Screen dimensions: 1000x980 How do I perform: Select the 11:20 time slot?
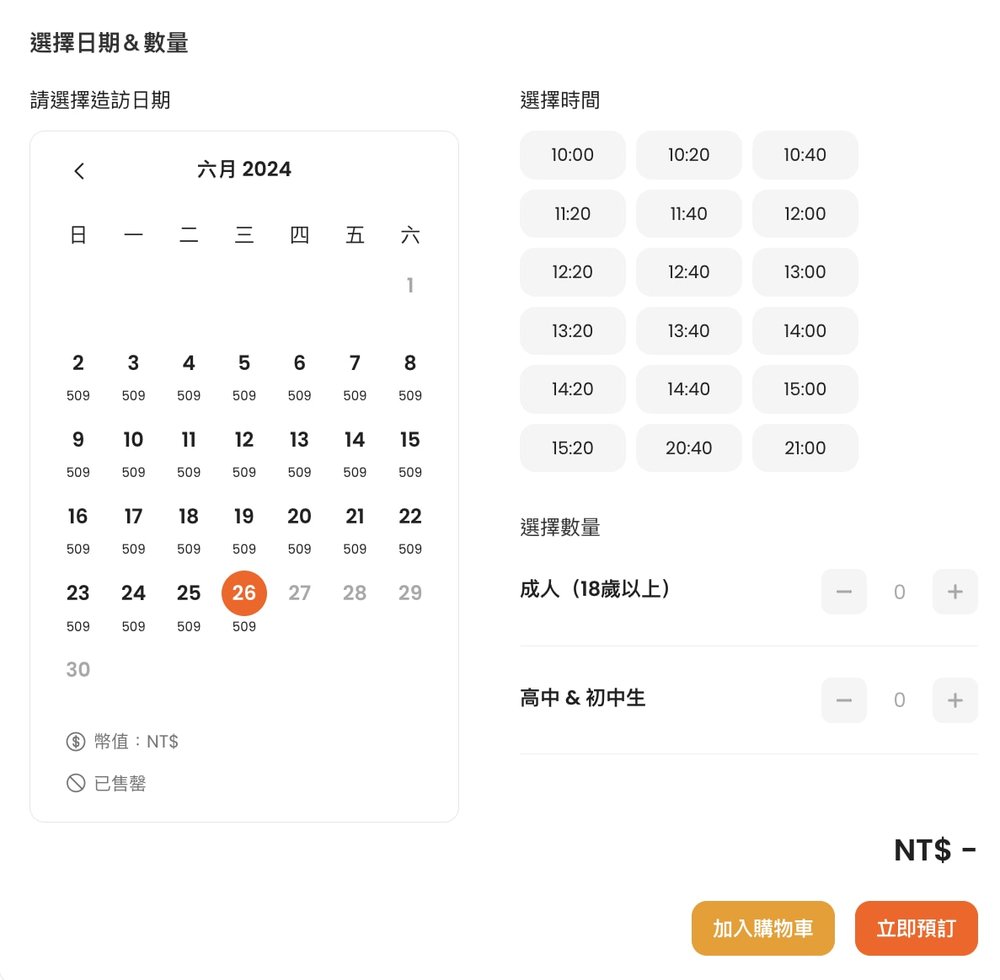click(572, 214)
